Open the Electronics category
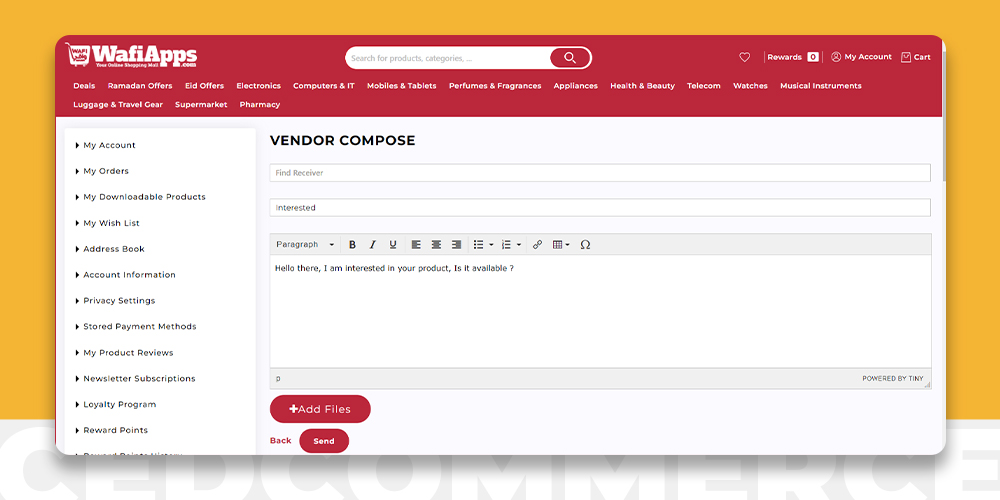 tap(258, 85)
